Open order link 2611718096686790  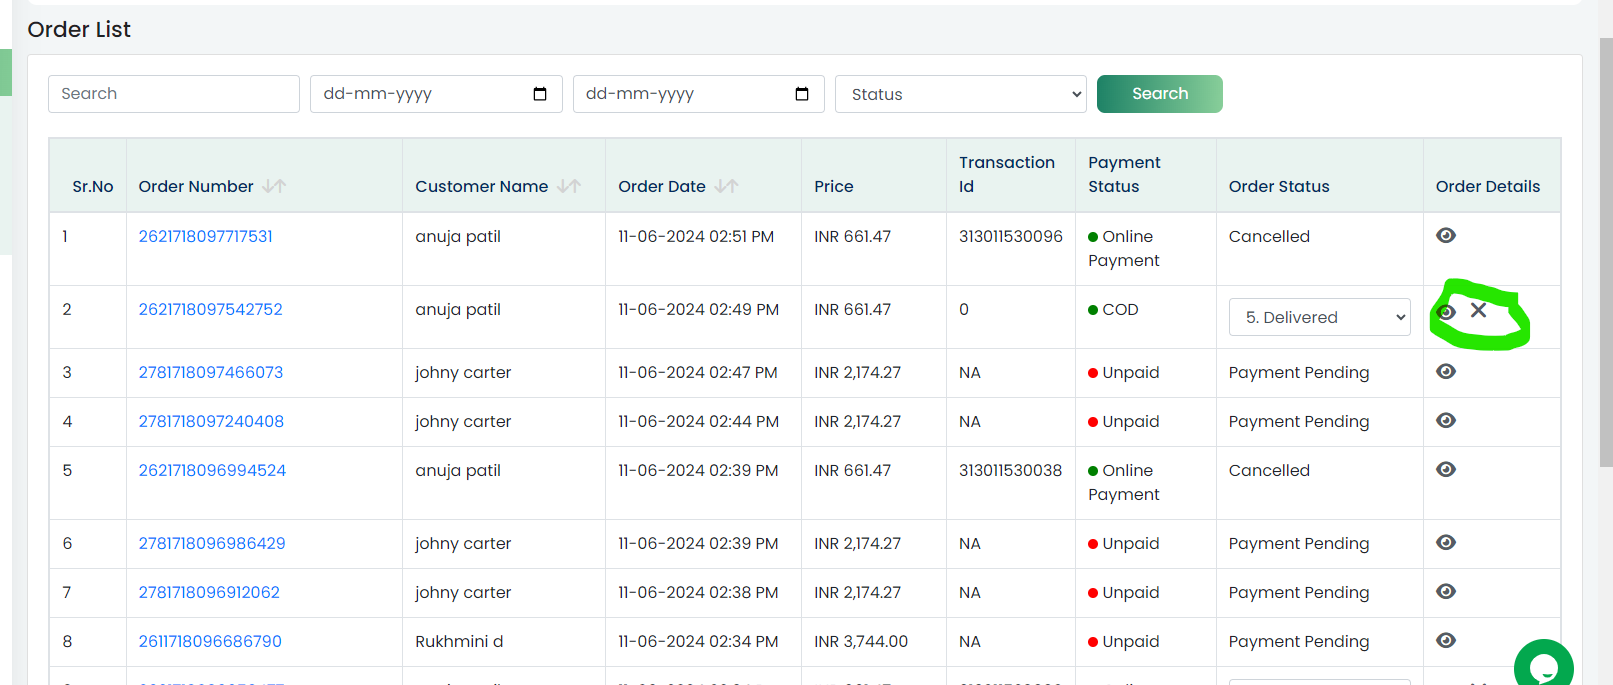coord(210,641)
